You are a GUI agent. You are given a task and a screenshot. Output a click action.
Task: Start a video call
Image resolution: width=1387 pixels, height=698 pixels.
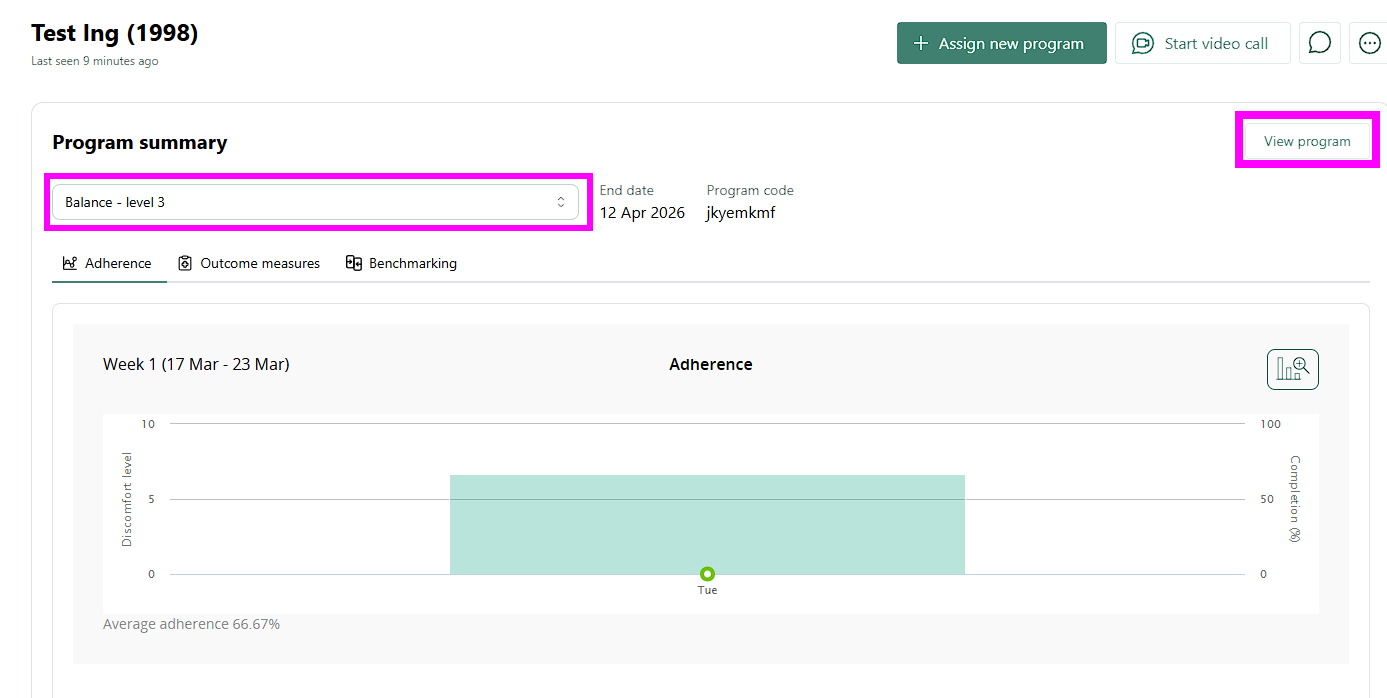[x=1203, y=43]
